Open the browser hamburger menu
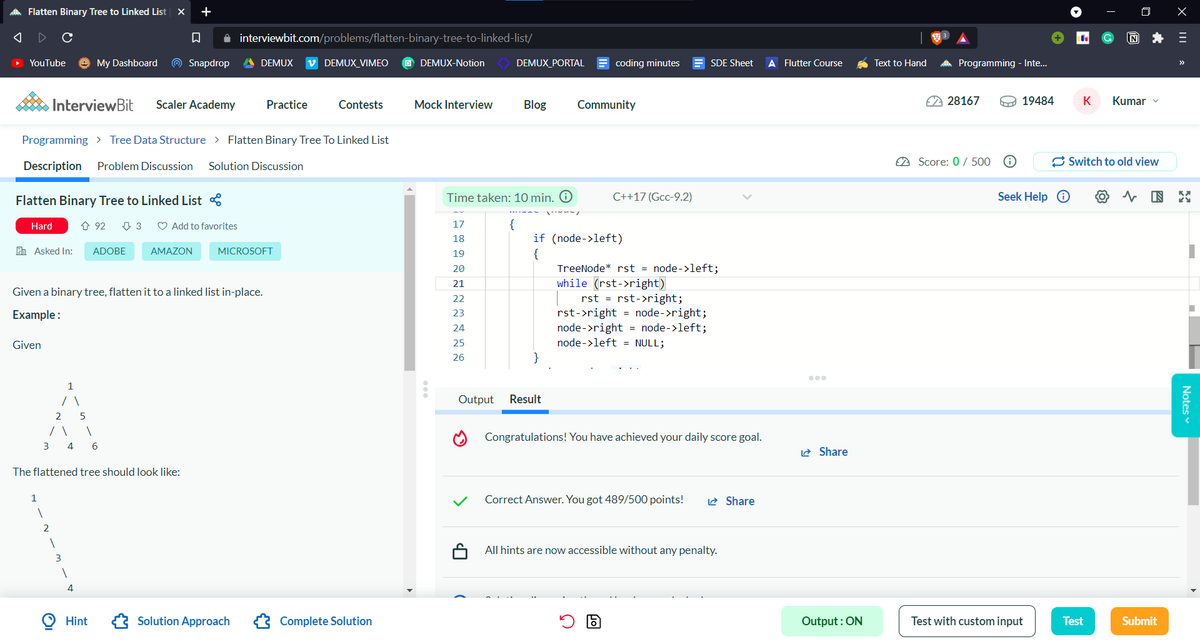The height and width of the screenshot is (644, 1200). [x=1182, y=38]
